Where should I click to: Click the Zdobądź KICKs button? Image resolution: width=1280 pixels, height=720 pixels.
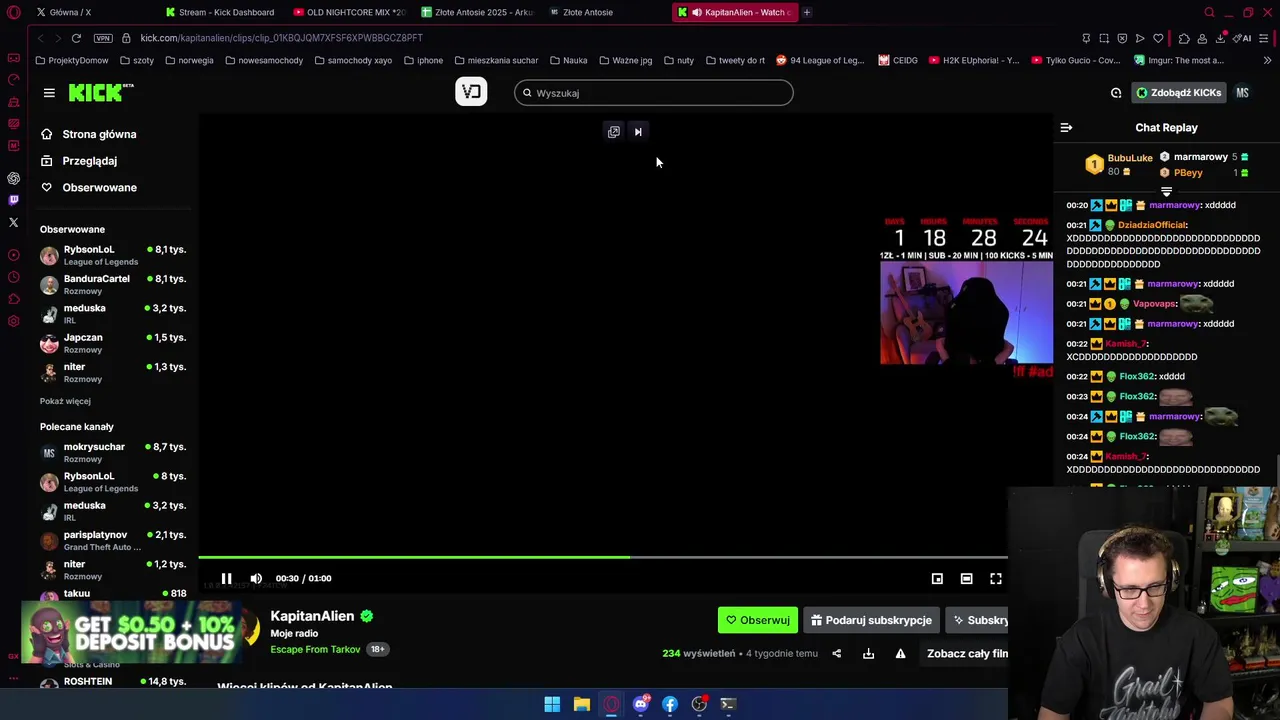1178,93
